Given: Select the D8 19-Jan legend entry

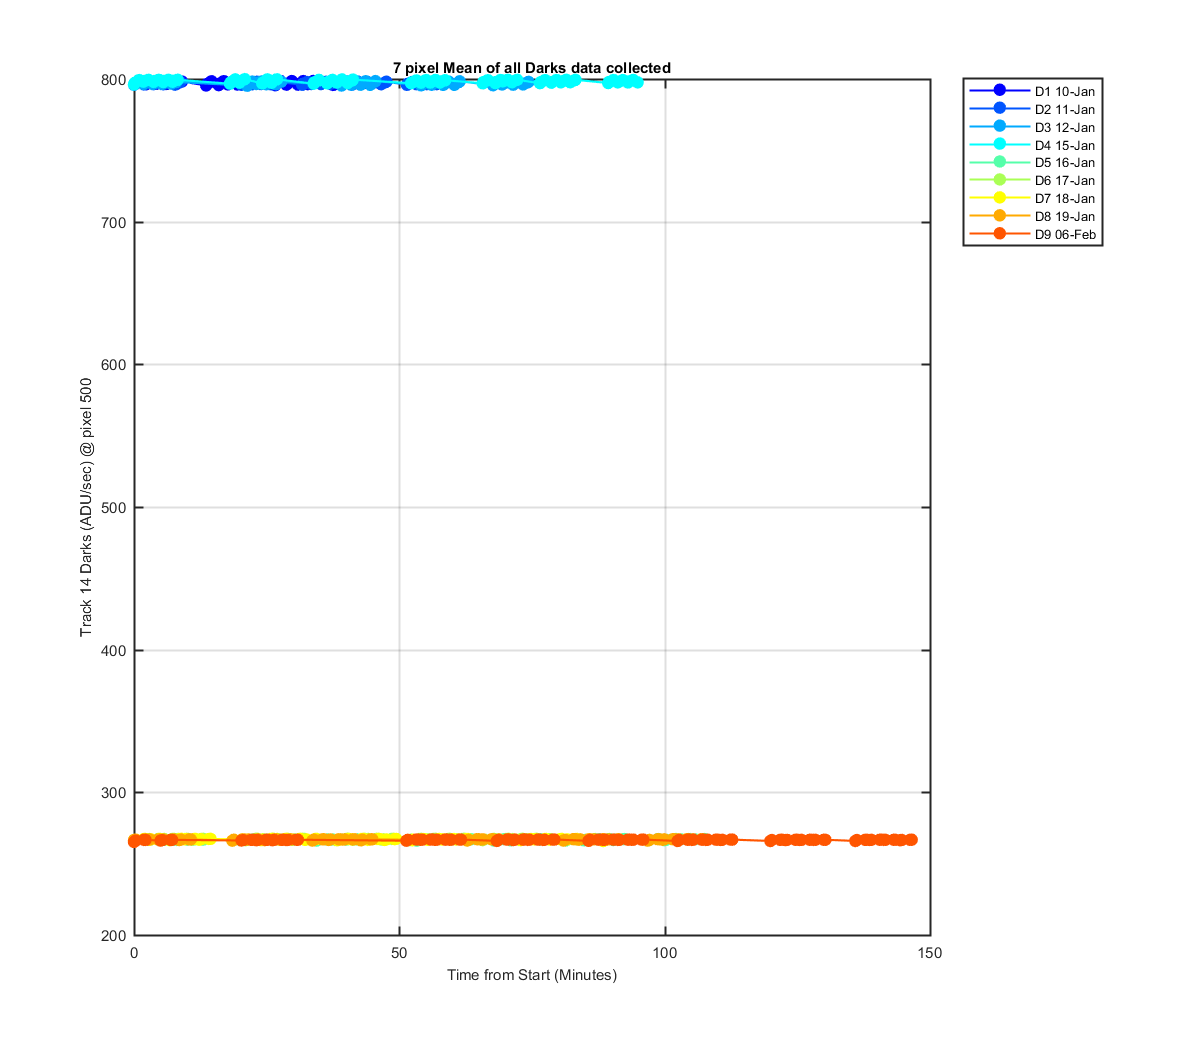Looking at the screenshot, I should point(1032,216).
